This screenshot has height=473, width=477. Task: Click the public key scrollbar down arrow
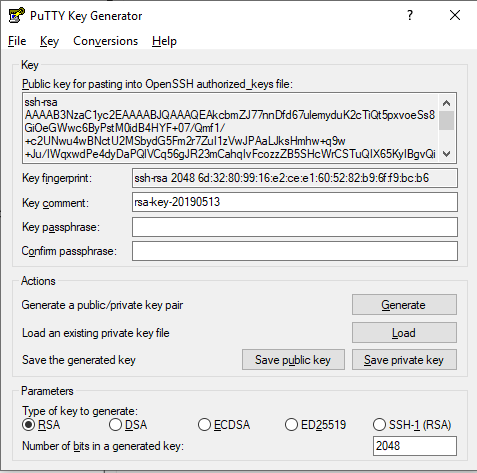coord(446,154)
